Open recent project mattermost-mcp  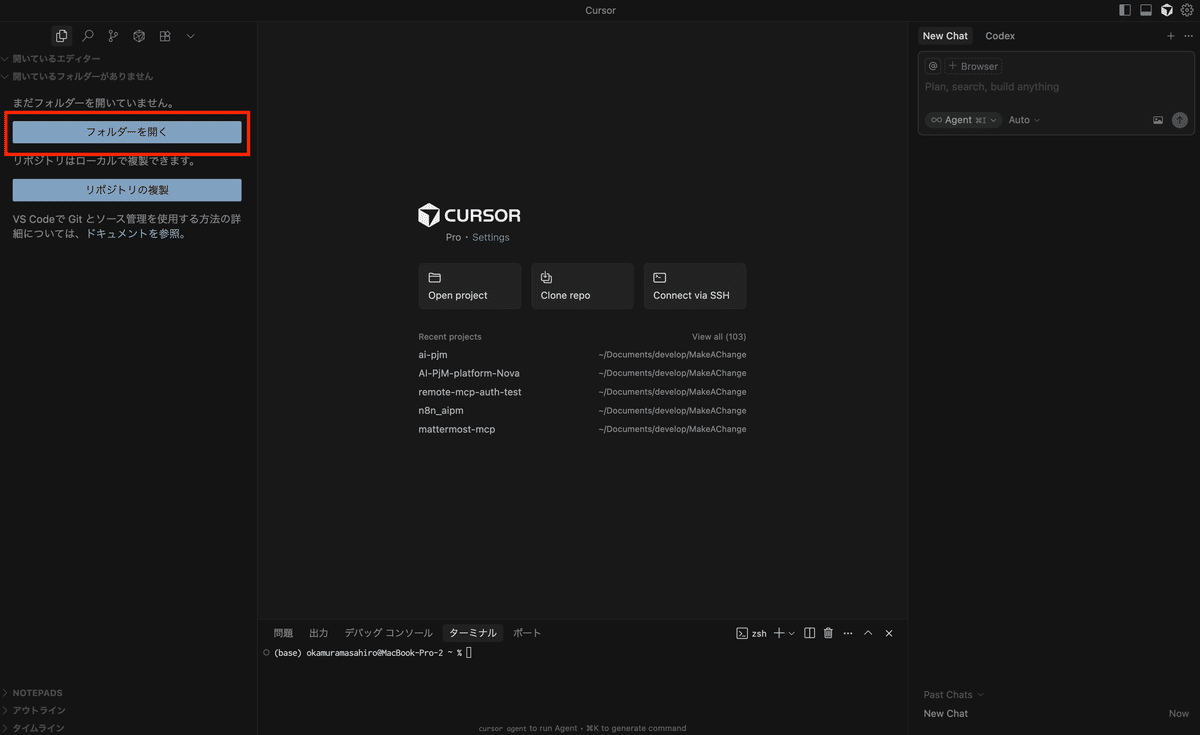click(x=582, y=429)
